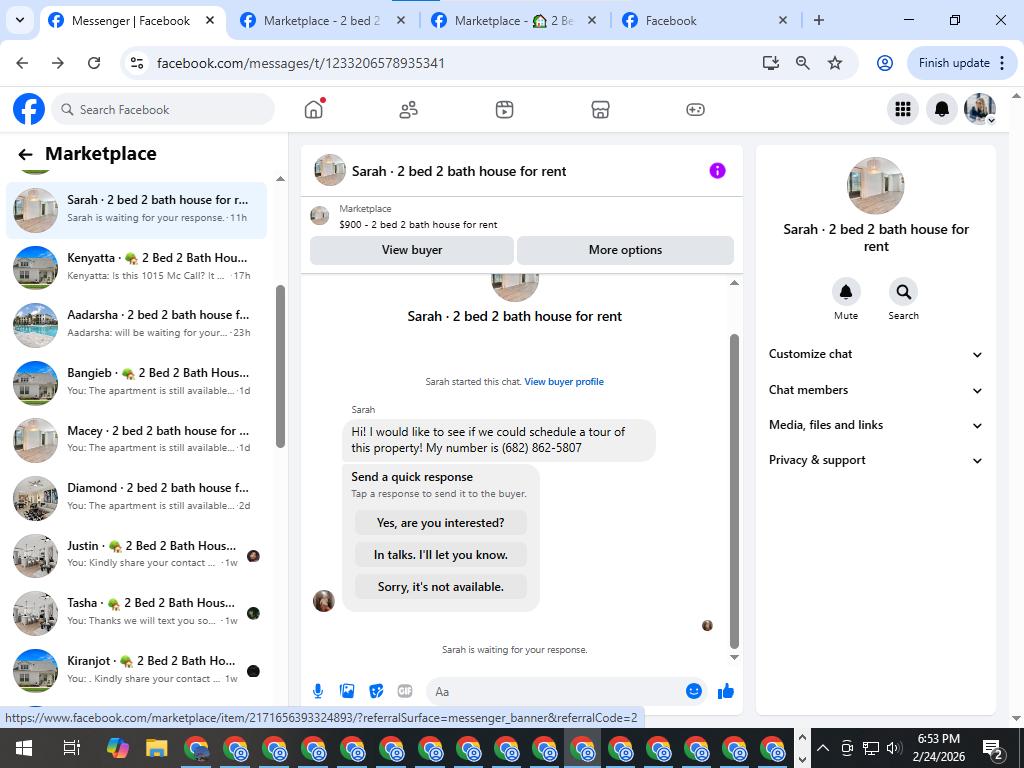Click the conversation list scrollbar
This screenshot has width=1024, height=768.
(x=280, y=366)
